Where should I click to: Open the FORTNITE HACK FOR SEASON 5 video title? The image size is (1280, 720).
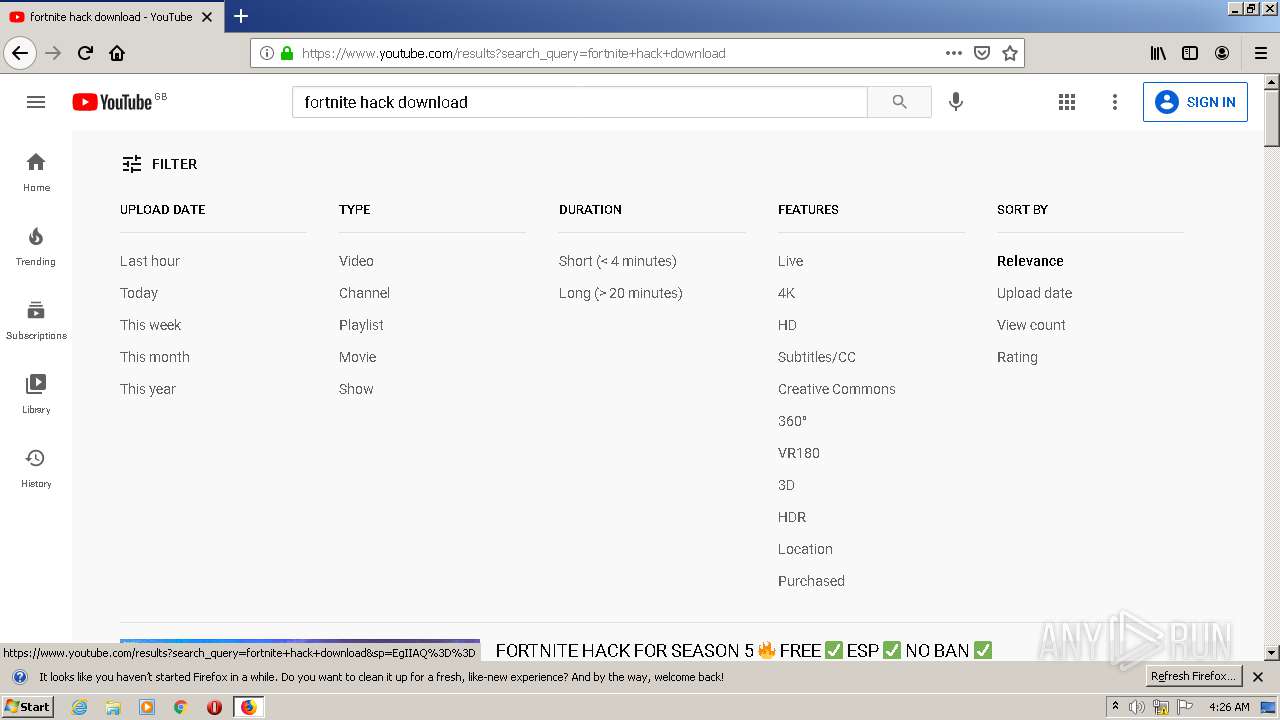tap(744, 651)
